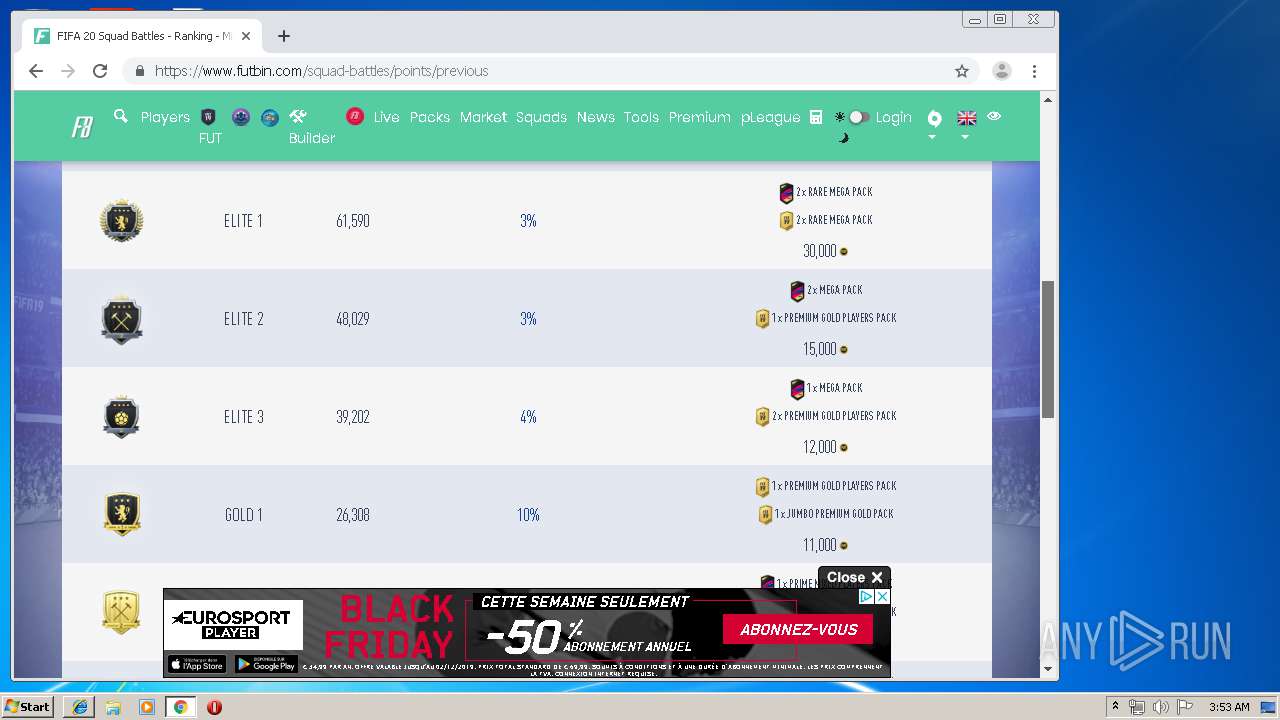The image size is (1280, 720).
Task: Click the red Live badge icon
Action: [x=355, y=116]
